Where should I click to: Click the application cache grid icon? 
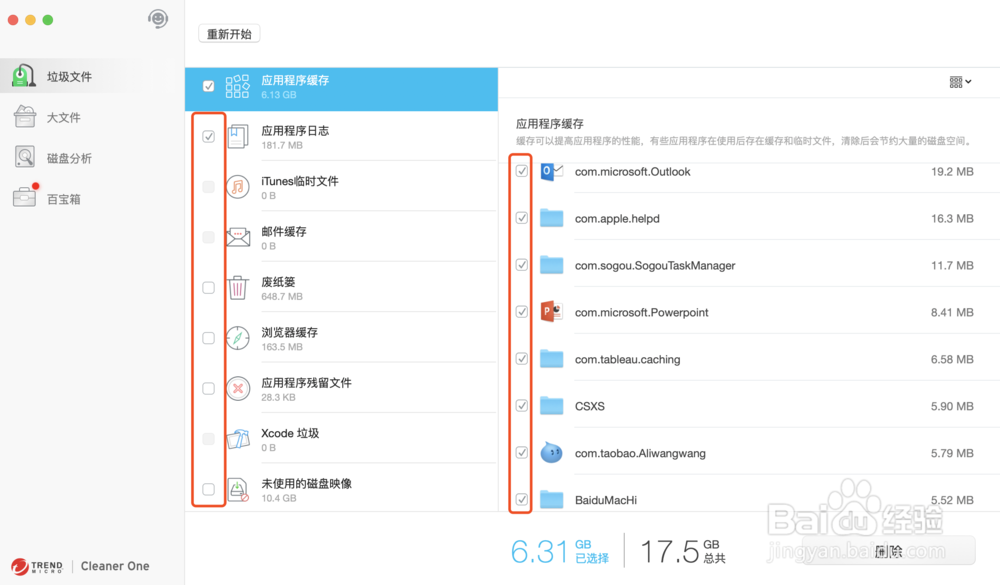click(237, 85)
